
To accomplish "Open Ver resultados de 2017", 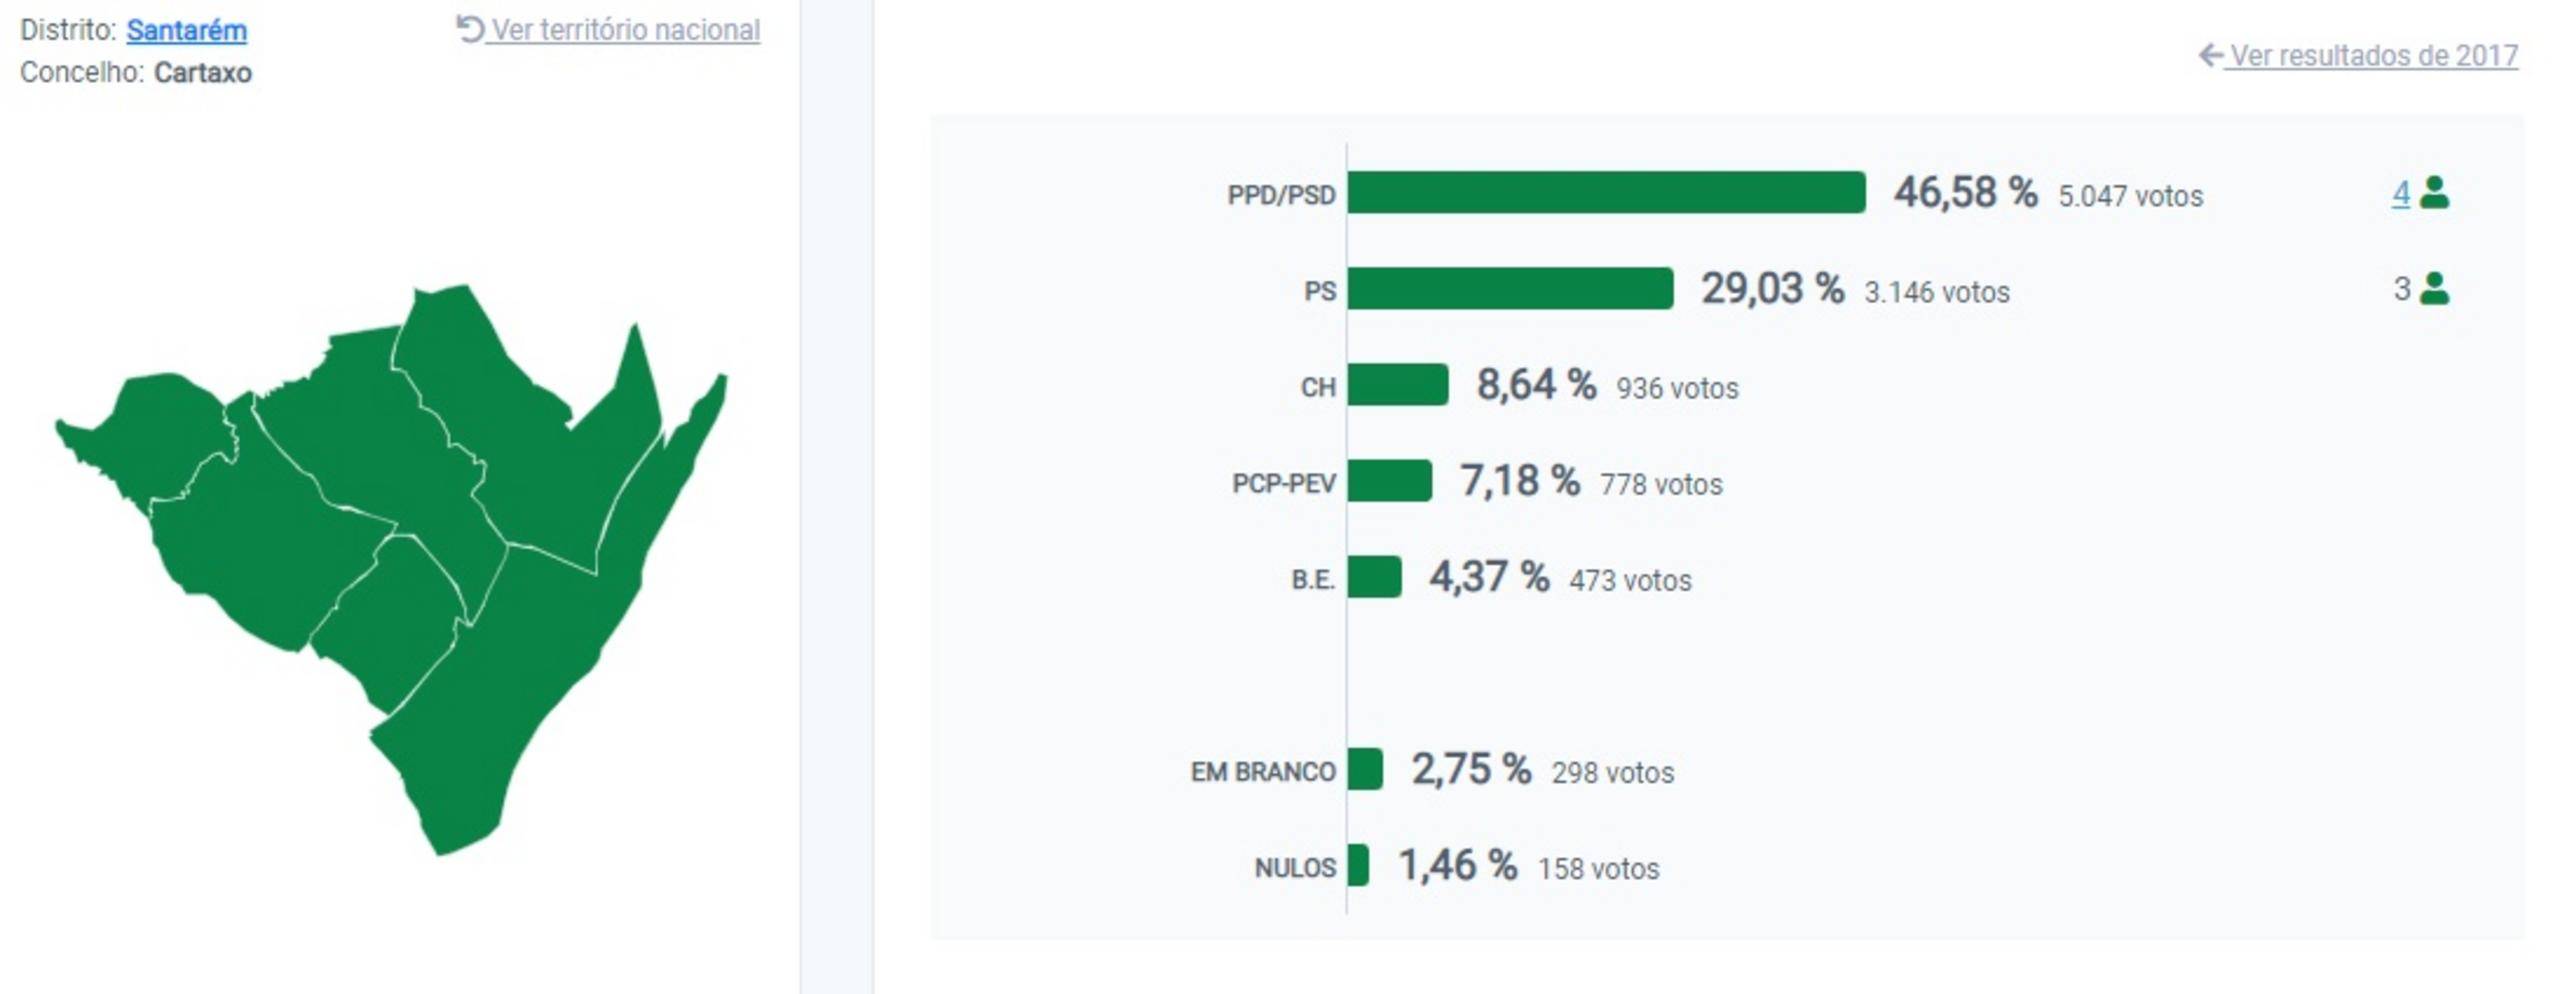I will pyautogui.click(x=2373, y=56).
